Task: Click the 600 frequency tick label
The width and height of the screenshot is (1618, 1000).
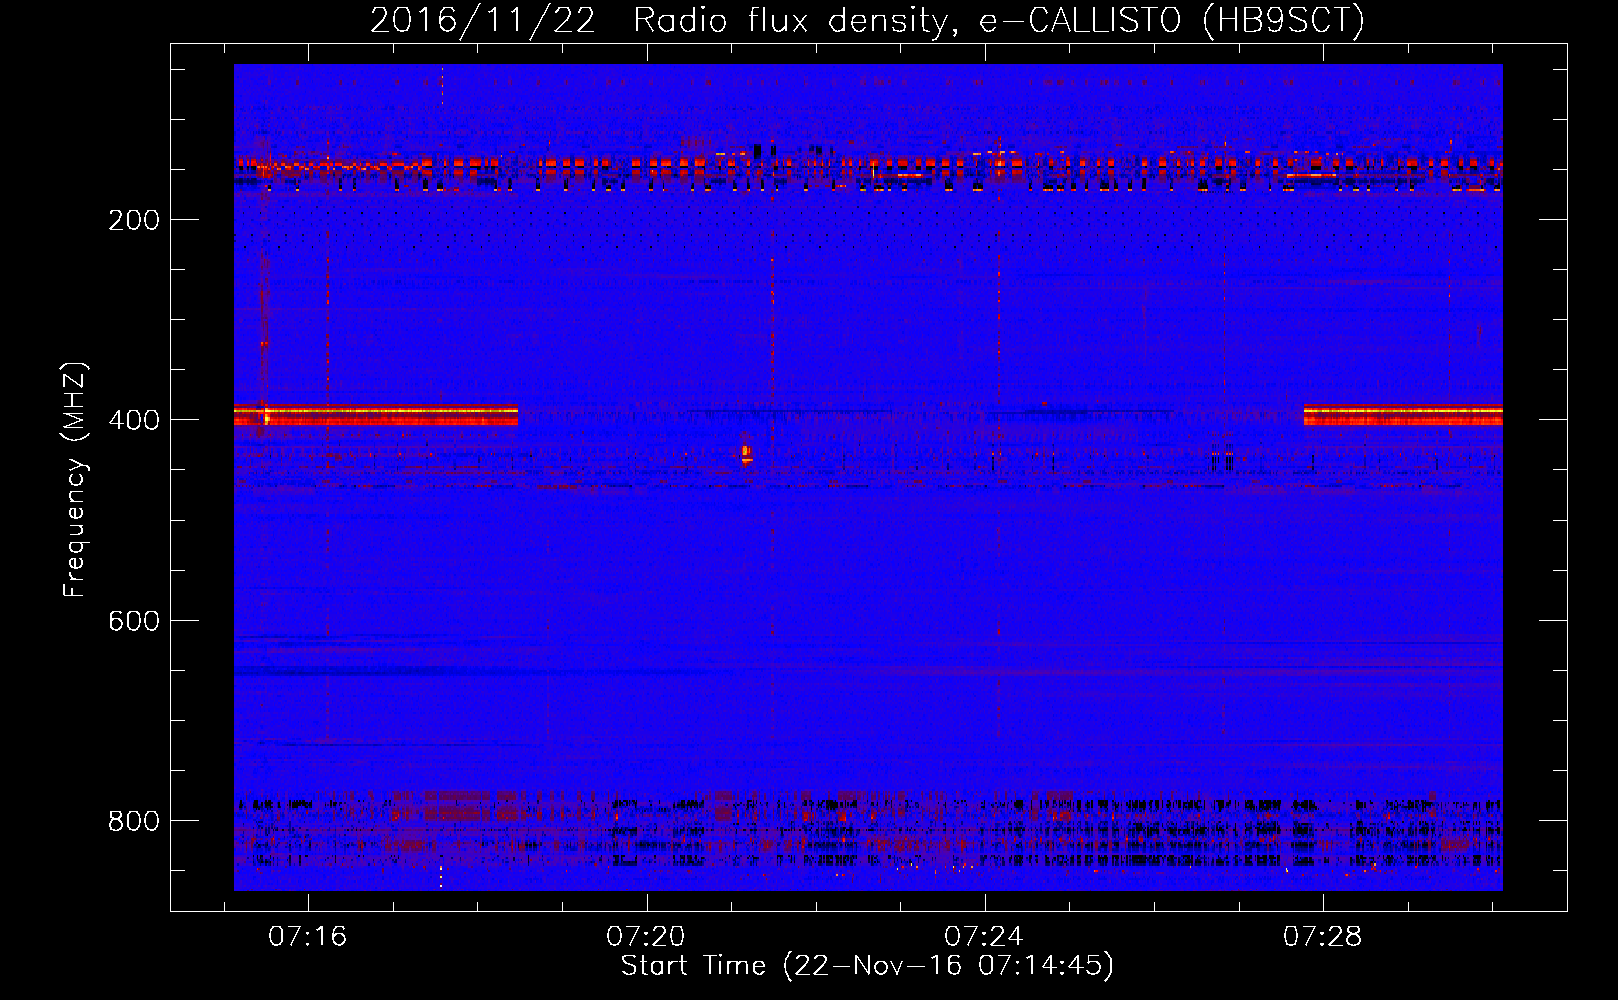Action: click(x=134, y=621)
